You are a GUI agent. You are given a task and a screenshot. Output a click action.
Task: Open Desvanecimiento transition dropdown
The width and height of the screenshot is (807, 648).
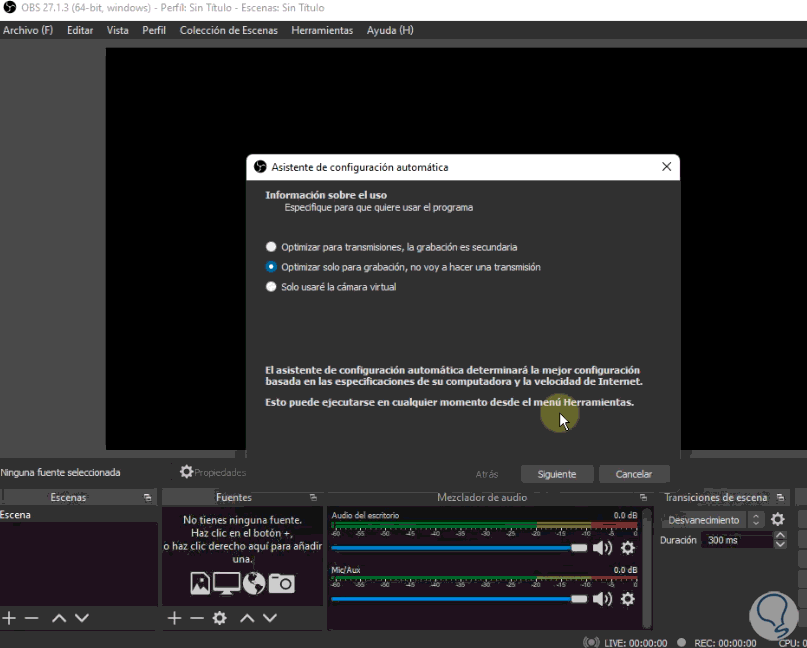click(x=712, y=520)
